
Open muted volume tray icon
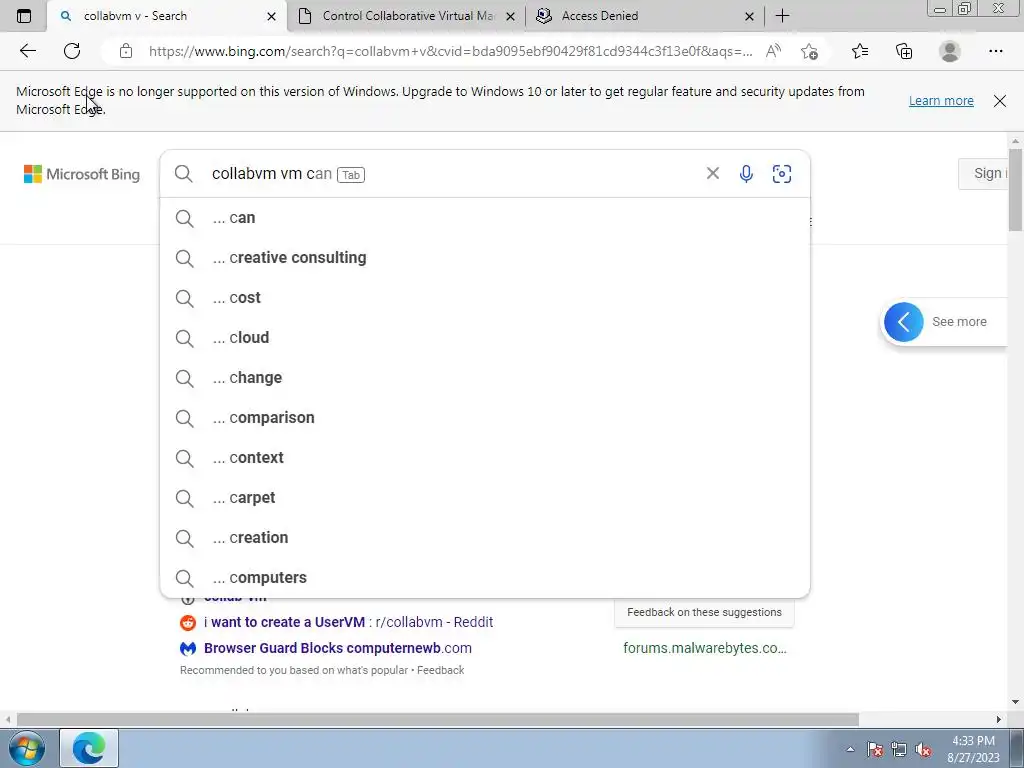pyautogui.click(x=923, y=749)
